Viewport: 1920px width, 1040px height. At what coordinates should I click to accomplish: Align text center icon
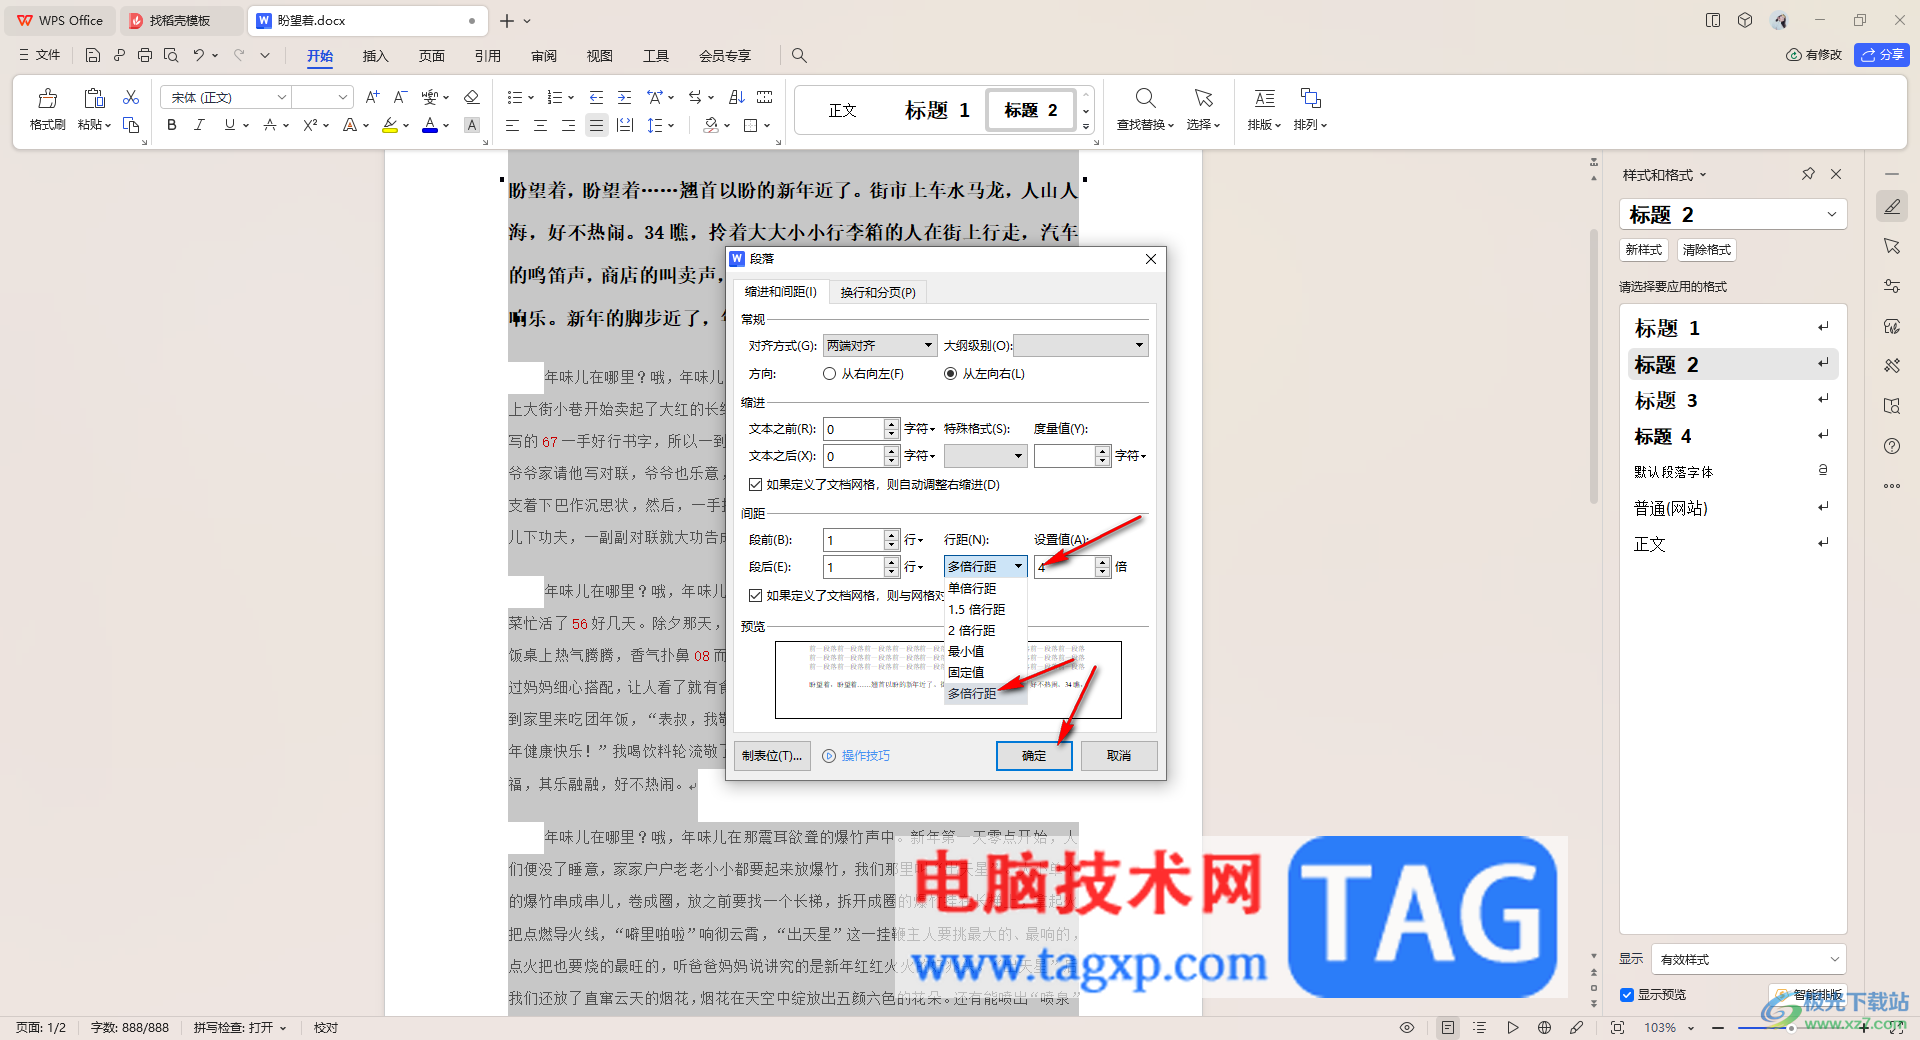tap(540, 125)
